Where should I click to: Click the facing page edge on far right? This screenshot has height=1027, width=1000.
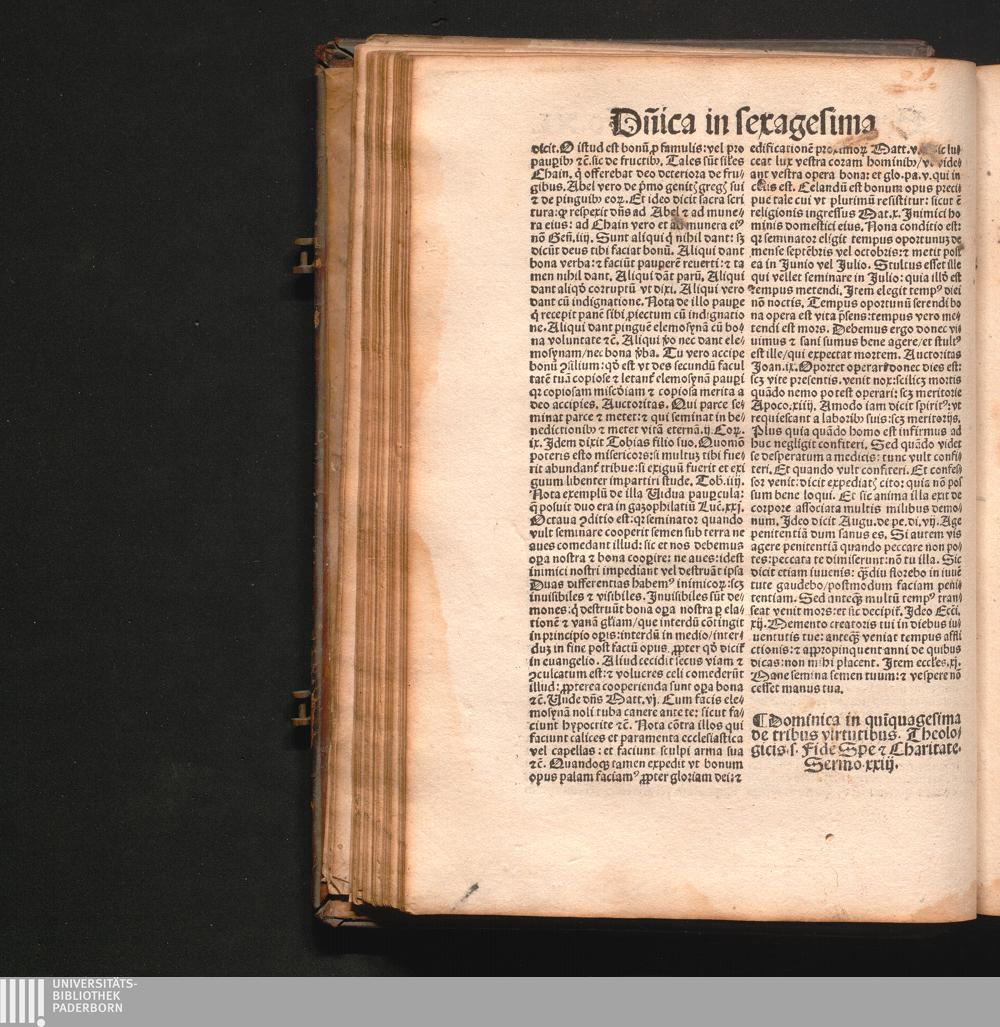pyautogui.click(x=987, y=480)
